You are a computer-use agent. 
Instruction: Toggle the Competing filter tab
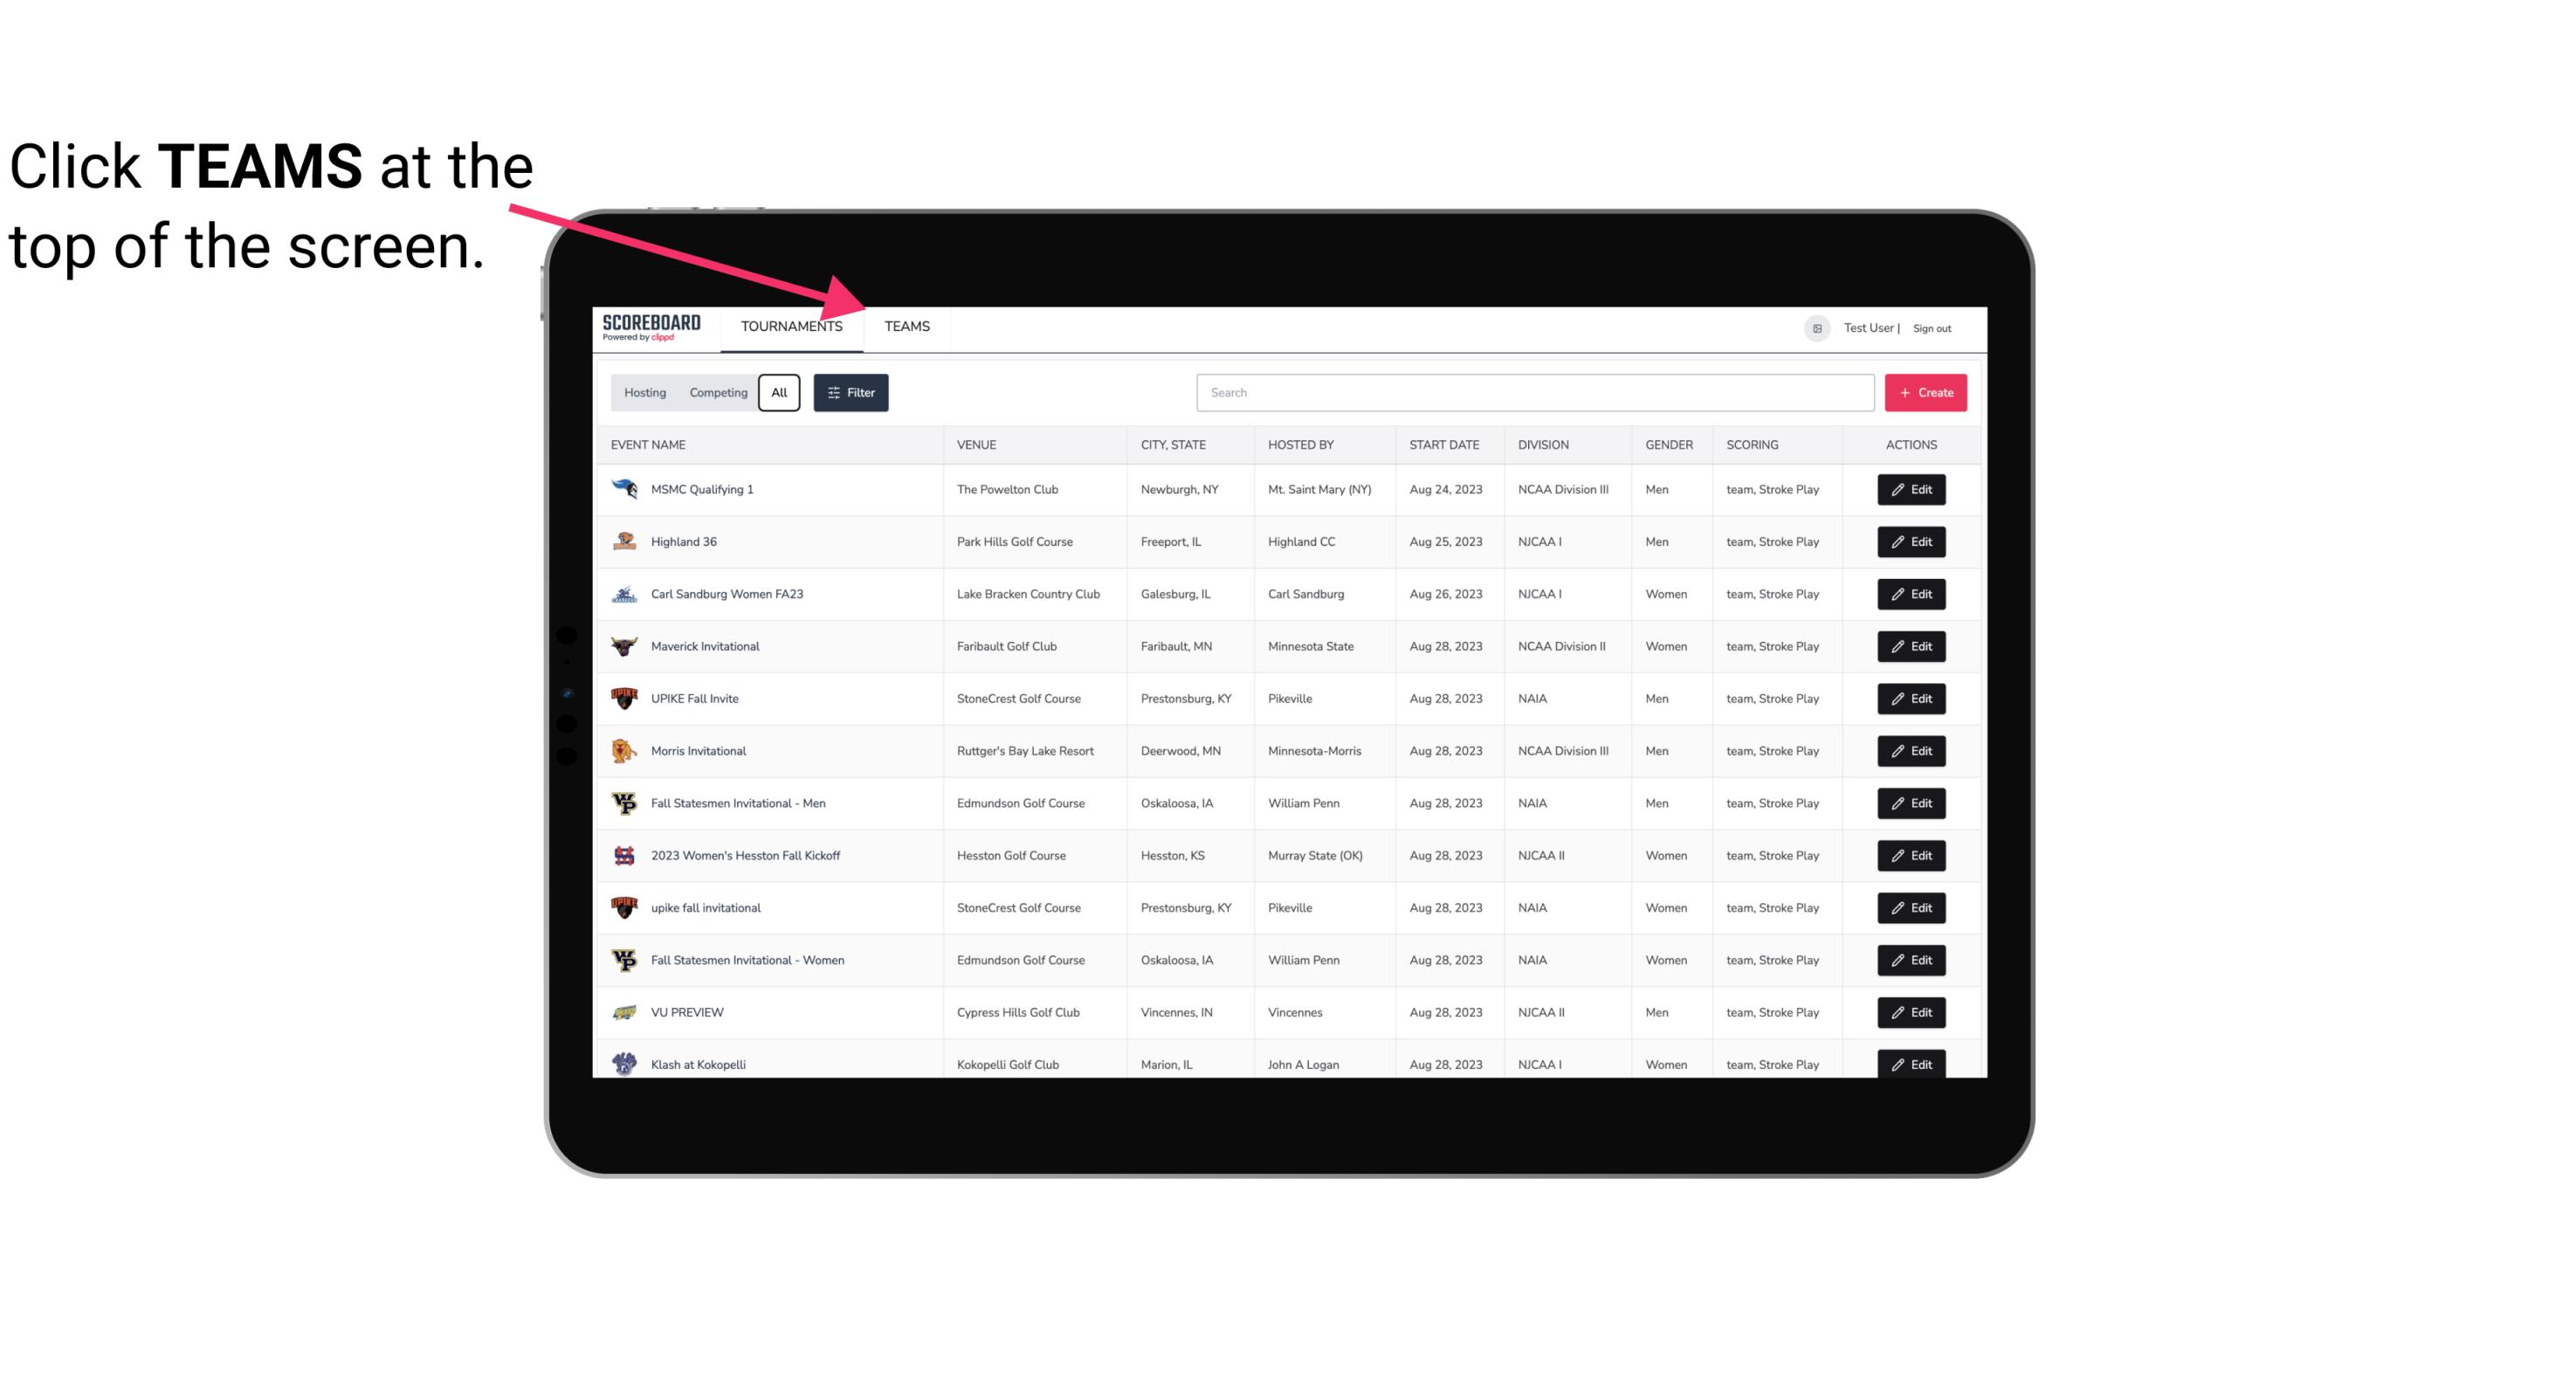pos(717,393)
